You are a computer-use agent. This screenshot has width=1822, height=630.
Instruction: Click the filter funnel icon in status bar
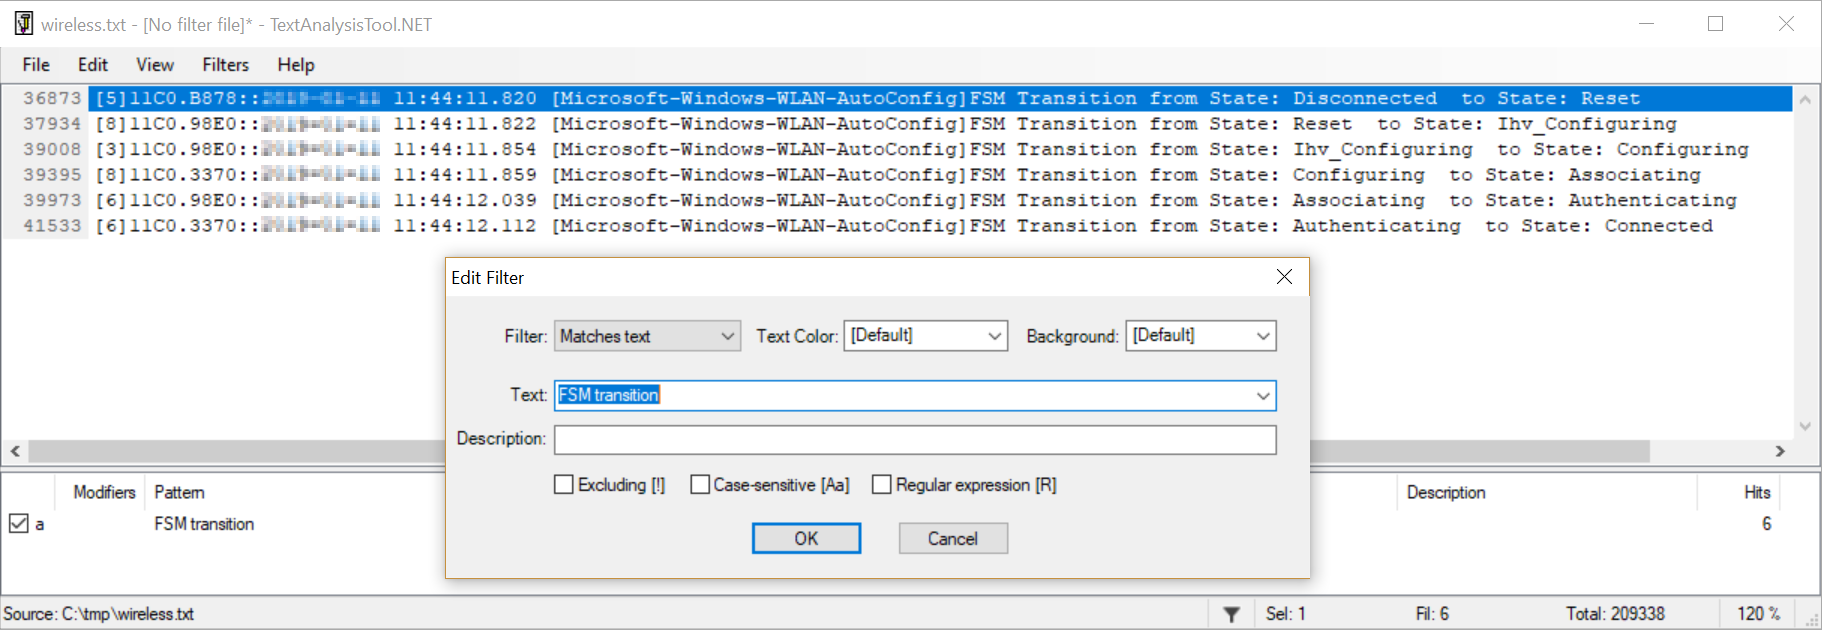click(1232, 614)
